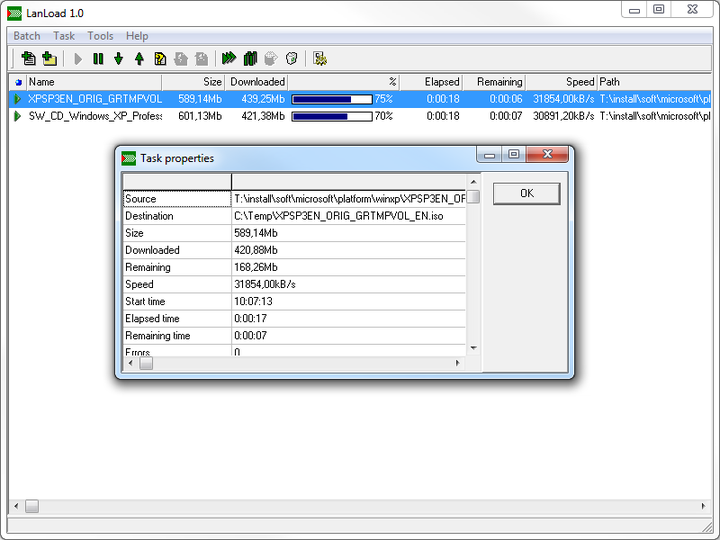Viewport: 720px width, 540px height.
Task: Click properties grid scroll down arrow
Action: coord(473,348)
